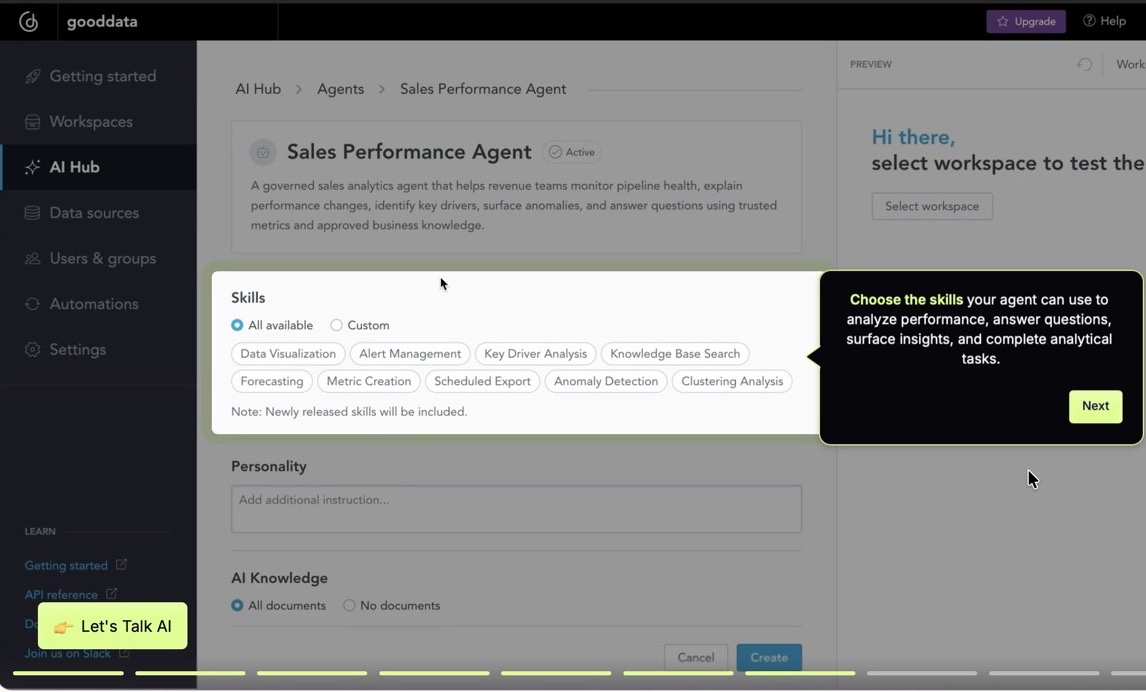Open Settings in sidebar

tap(99, 349)
